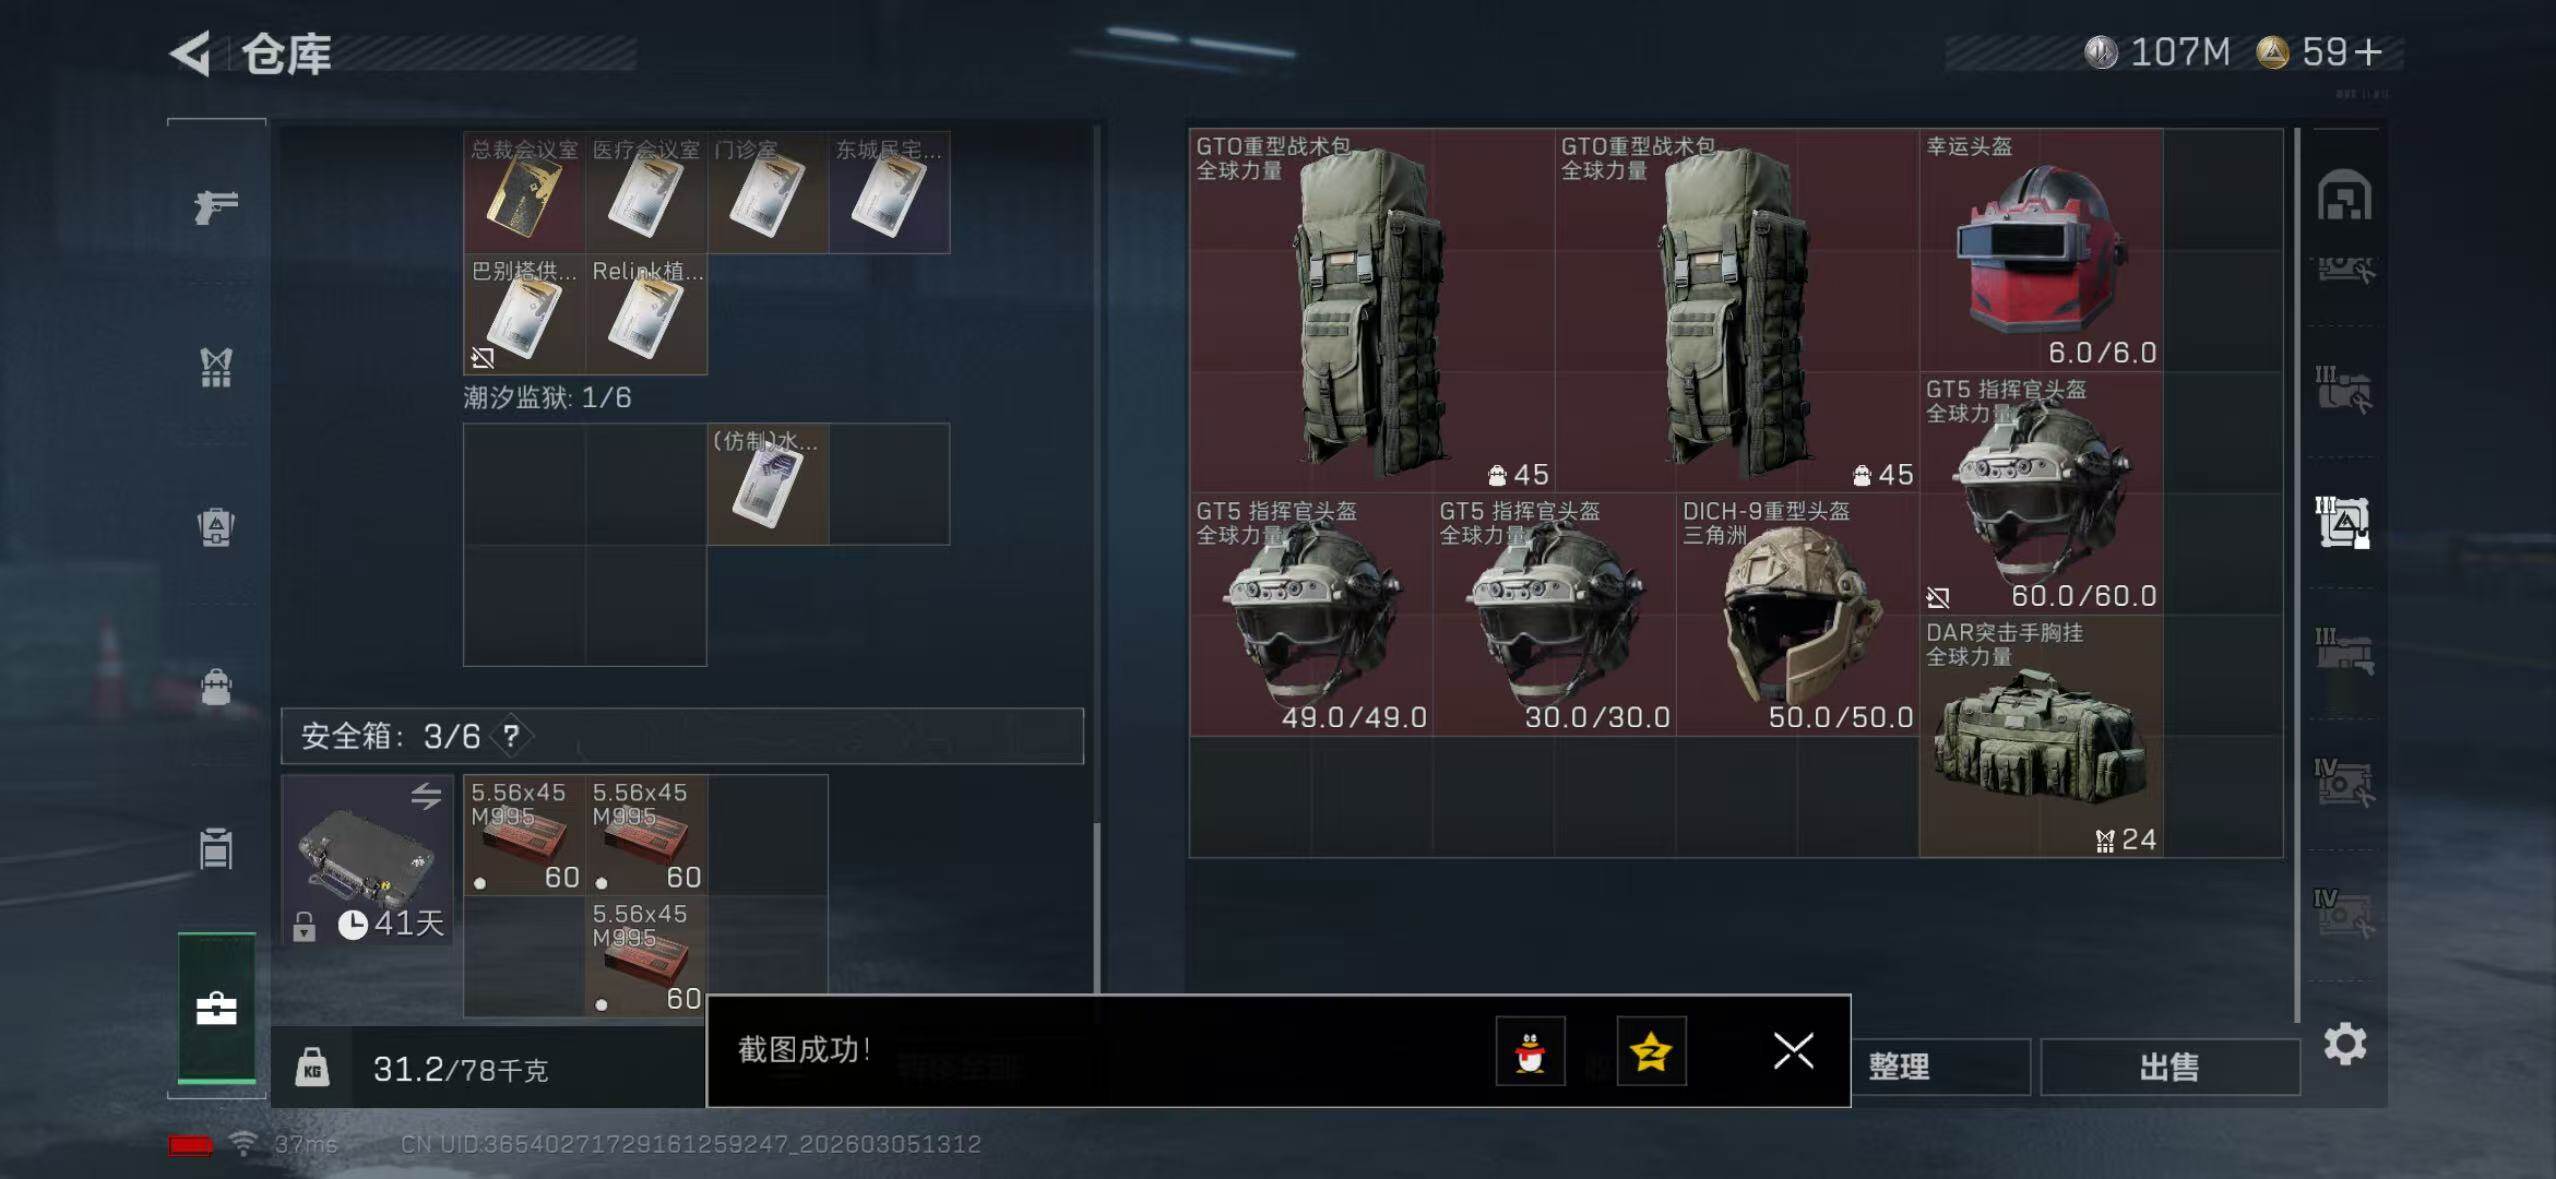The image size is (2556, 1179).
Task: Add currency with the plus next to 59
Action: click(2368, 52)
